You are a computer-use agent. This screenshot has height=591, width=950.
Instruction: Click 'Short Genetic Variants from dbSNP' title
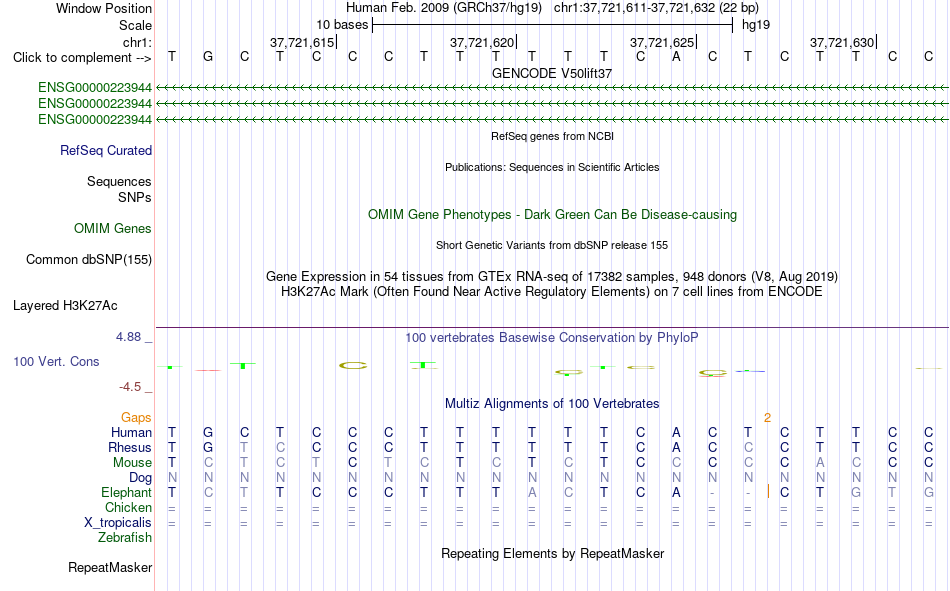click(x=552, y=245)
